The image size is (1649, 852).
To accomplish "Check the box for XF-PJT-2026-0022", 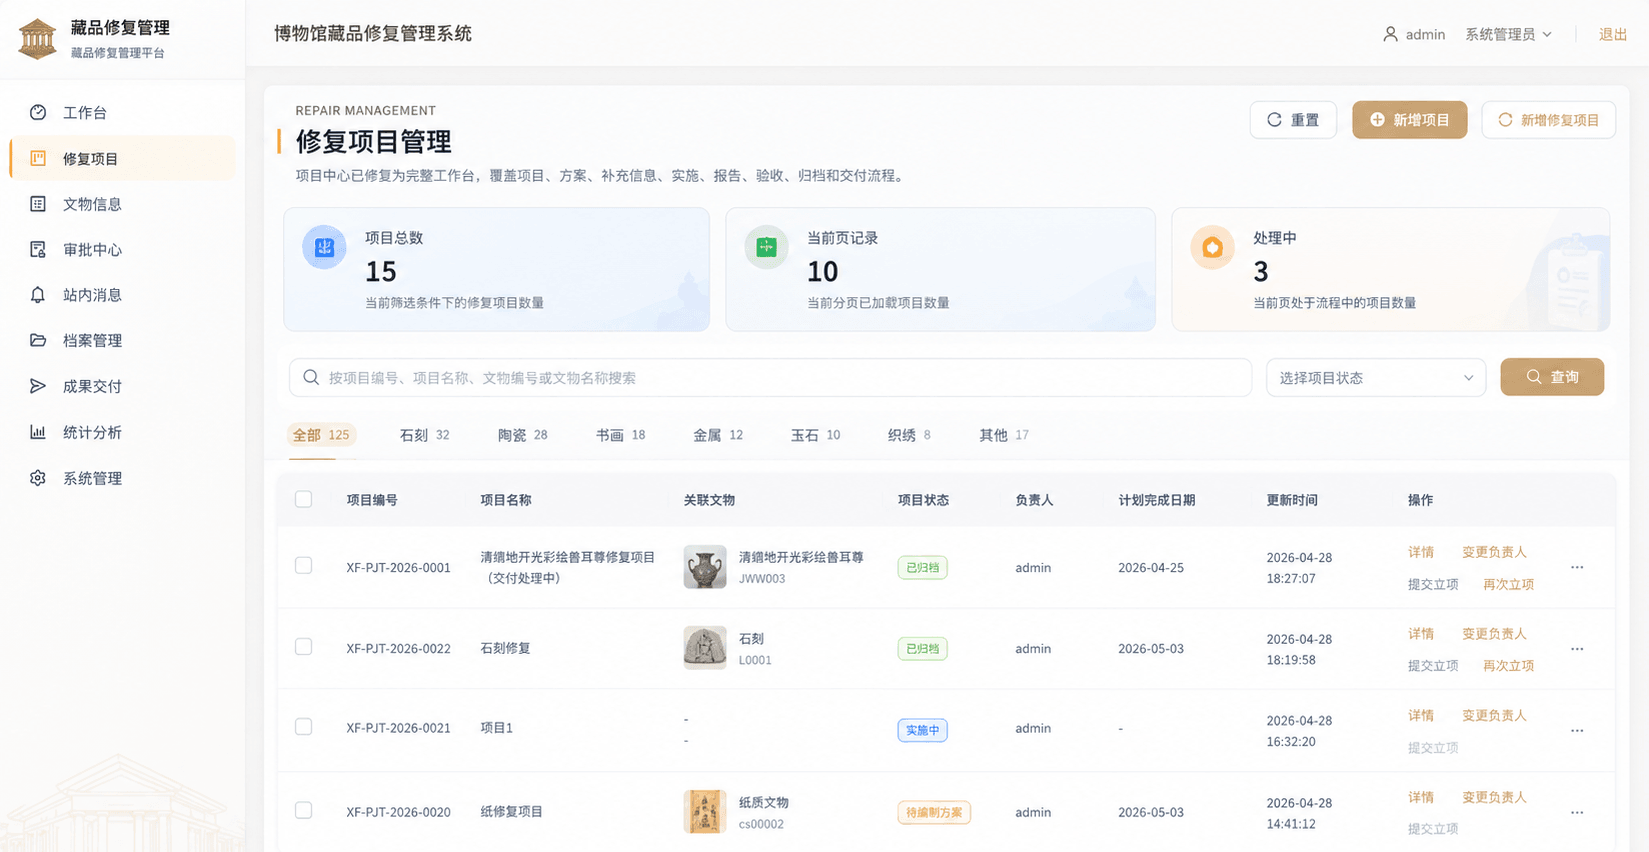I will (x=304, y=647).
